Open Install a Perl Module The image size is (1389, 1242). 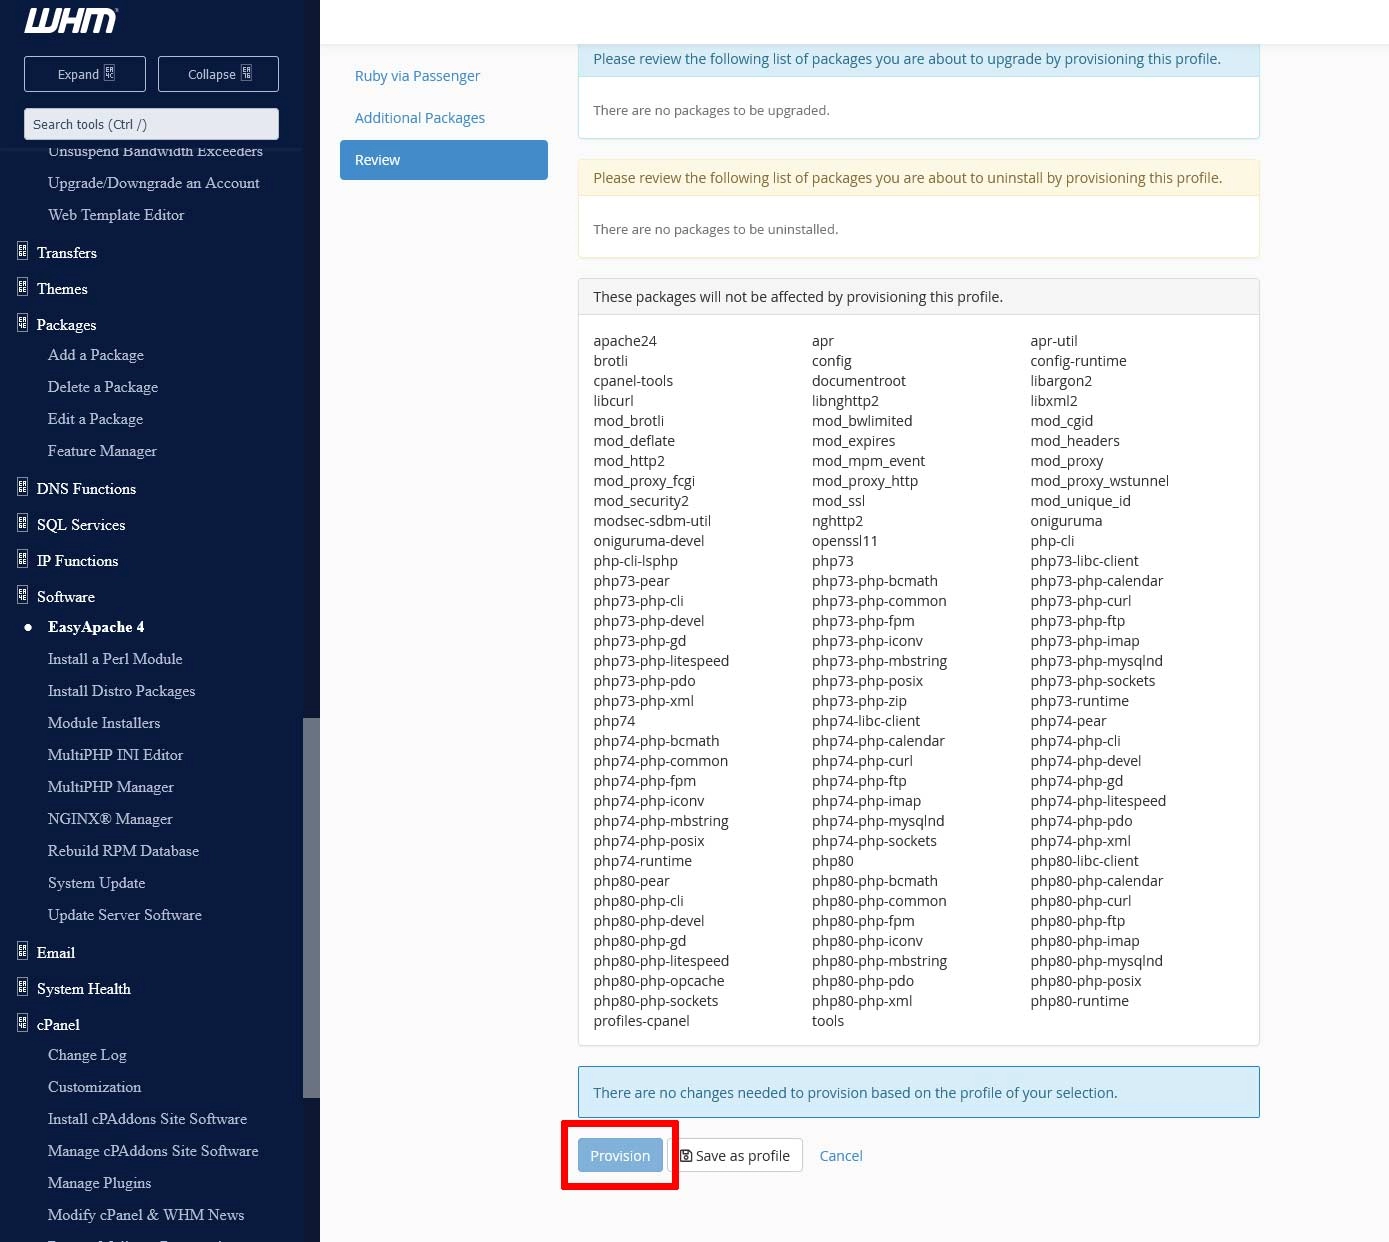[115, 659]
